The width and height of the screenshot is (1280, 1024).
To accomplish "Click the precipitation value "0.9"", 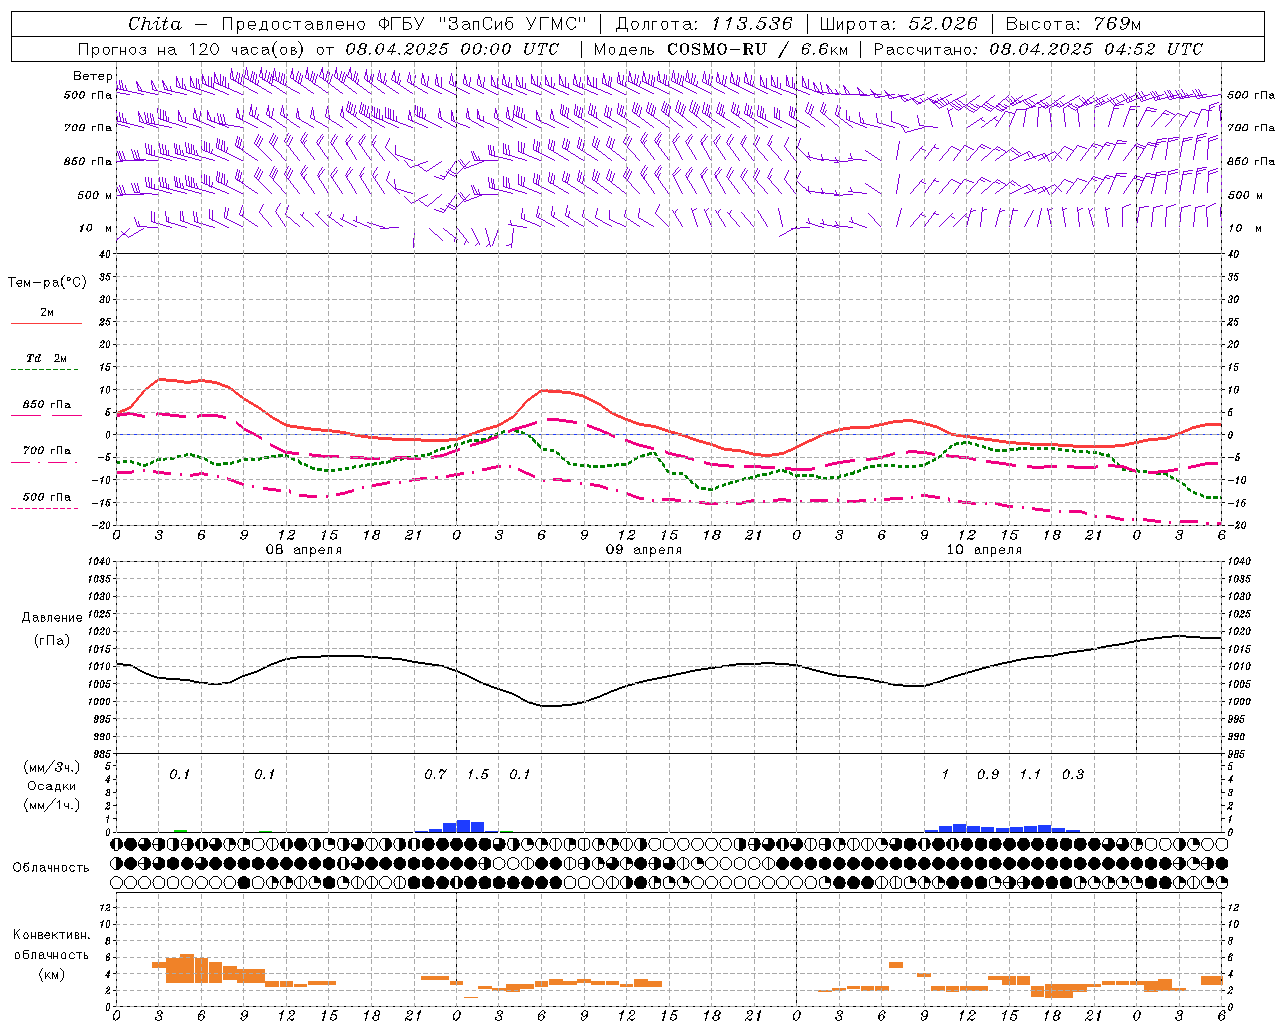I will (x=988, y=775).
